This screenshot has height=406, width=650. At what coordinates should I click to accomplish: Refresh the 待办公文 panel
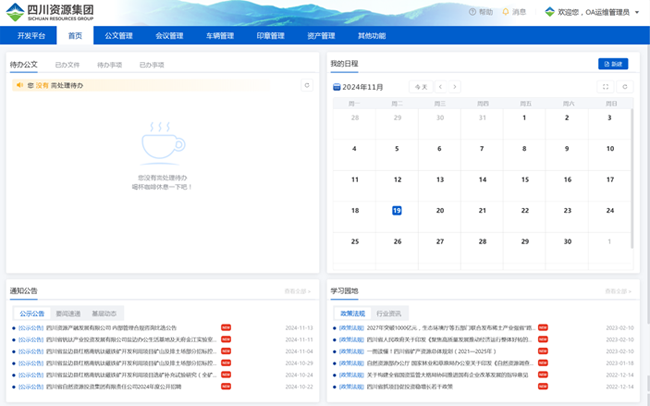pyautogui.click(x=307, y=86)
